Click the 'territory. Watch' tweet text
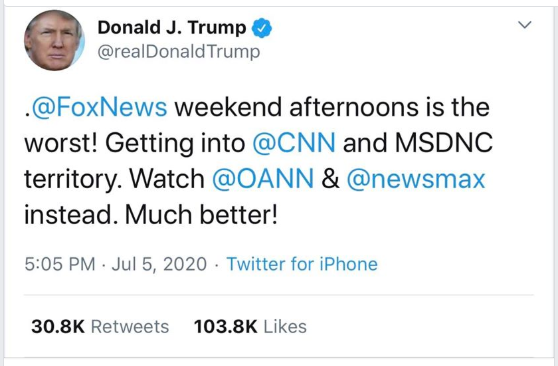Screen dimensions: 558x366 coord(114,179)
